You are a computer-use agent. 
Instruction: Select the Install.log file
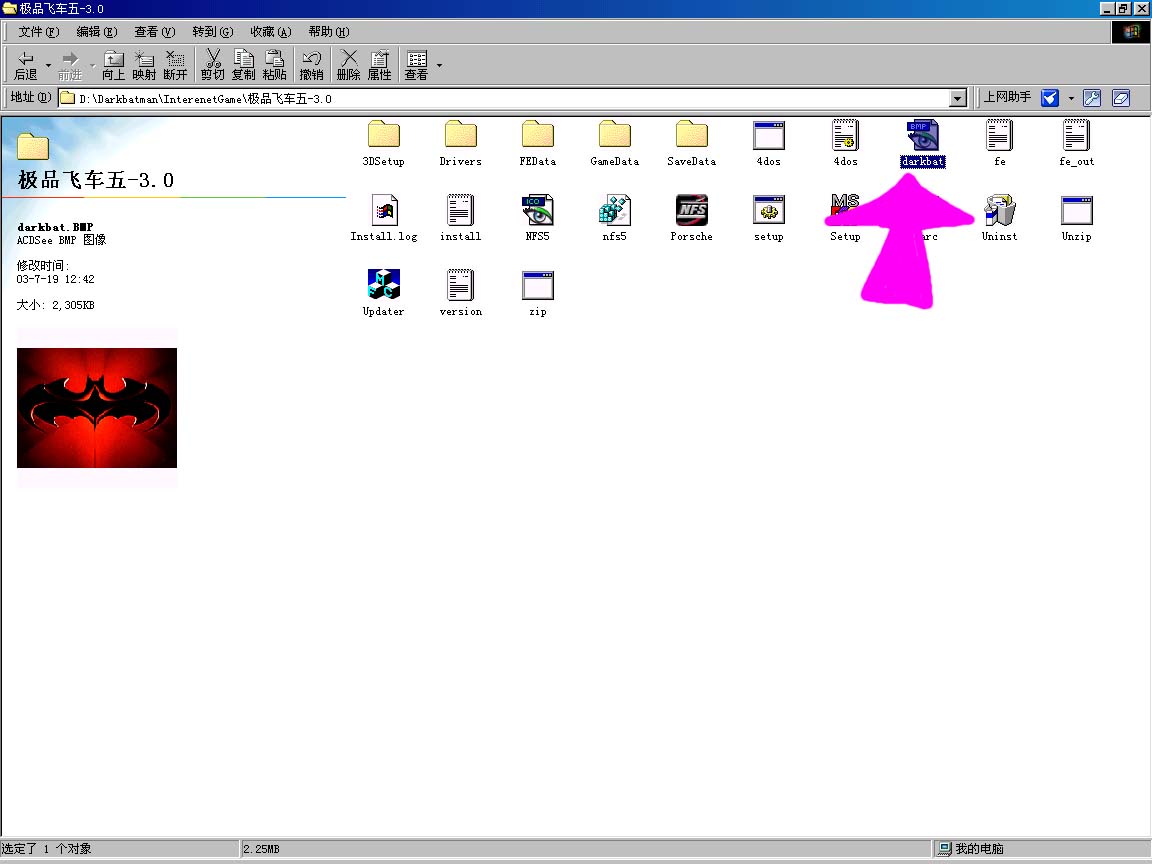(x=384, y=218)
